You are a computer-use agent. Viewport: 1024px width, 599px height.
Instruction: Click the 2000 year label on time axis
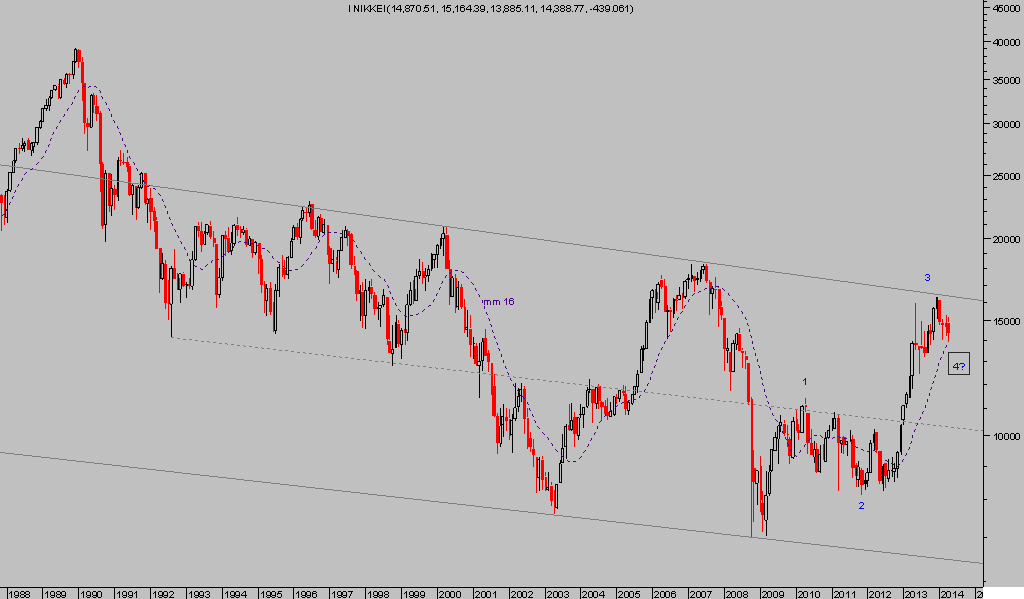coord(449,592)
